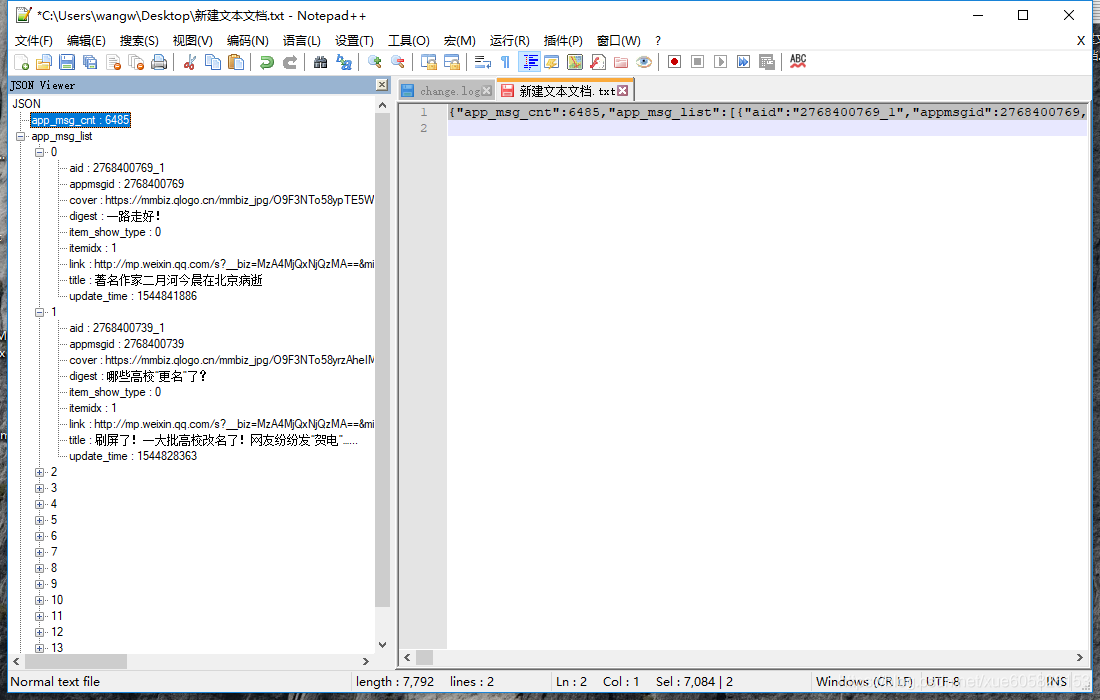The image size is (1100, 700).
Task: Click the Save All icon
Action: tap(90, 62)
